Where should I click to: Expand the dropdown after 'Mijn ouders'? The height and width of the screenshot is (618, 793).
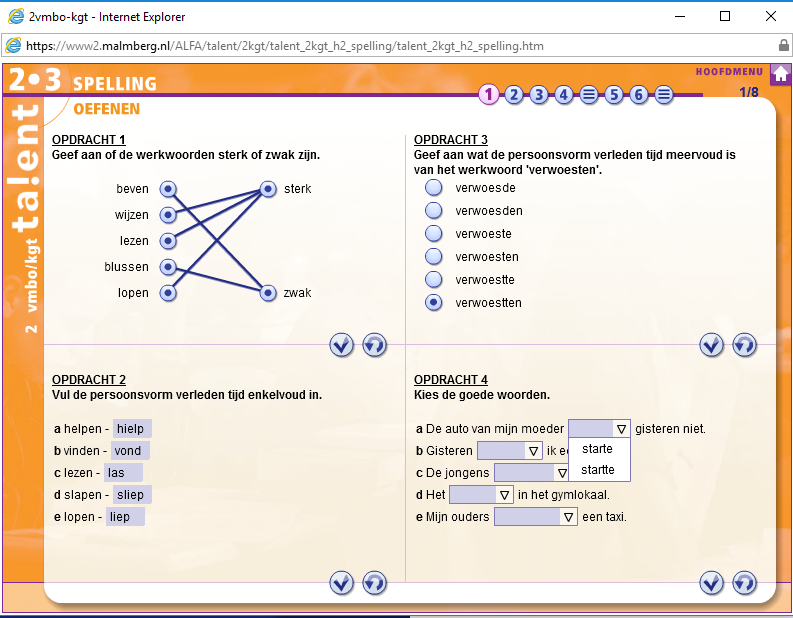[568, 517]
